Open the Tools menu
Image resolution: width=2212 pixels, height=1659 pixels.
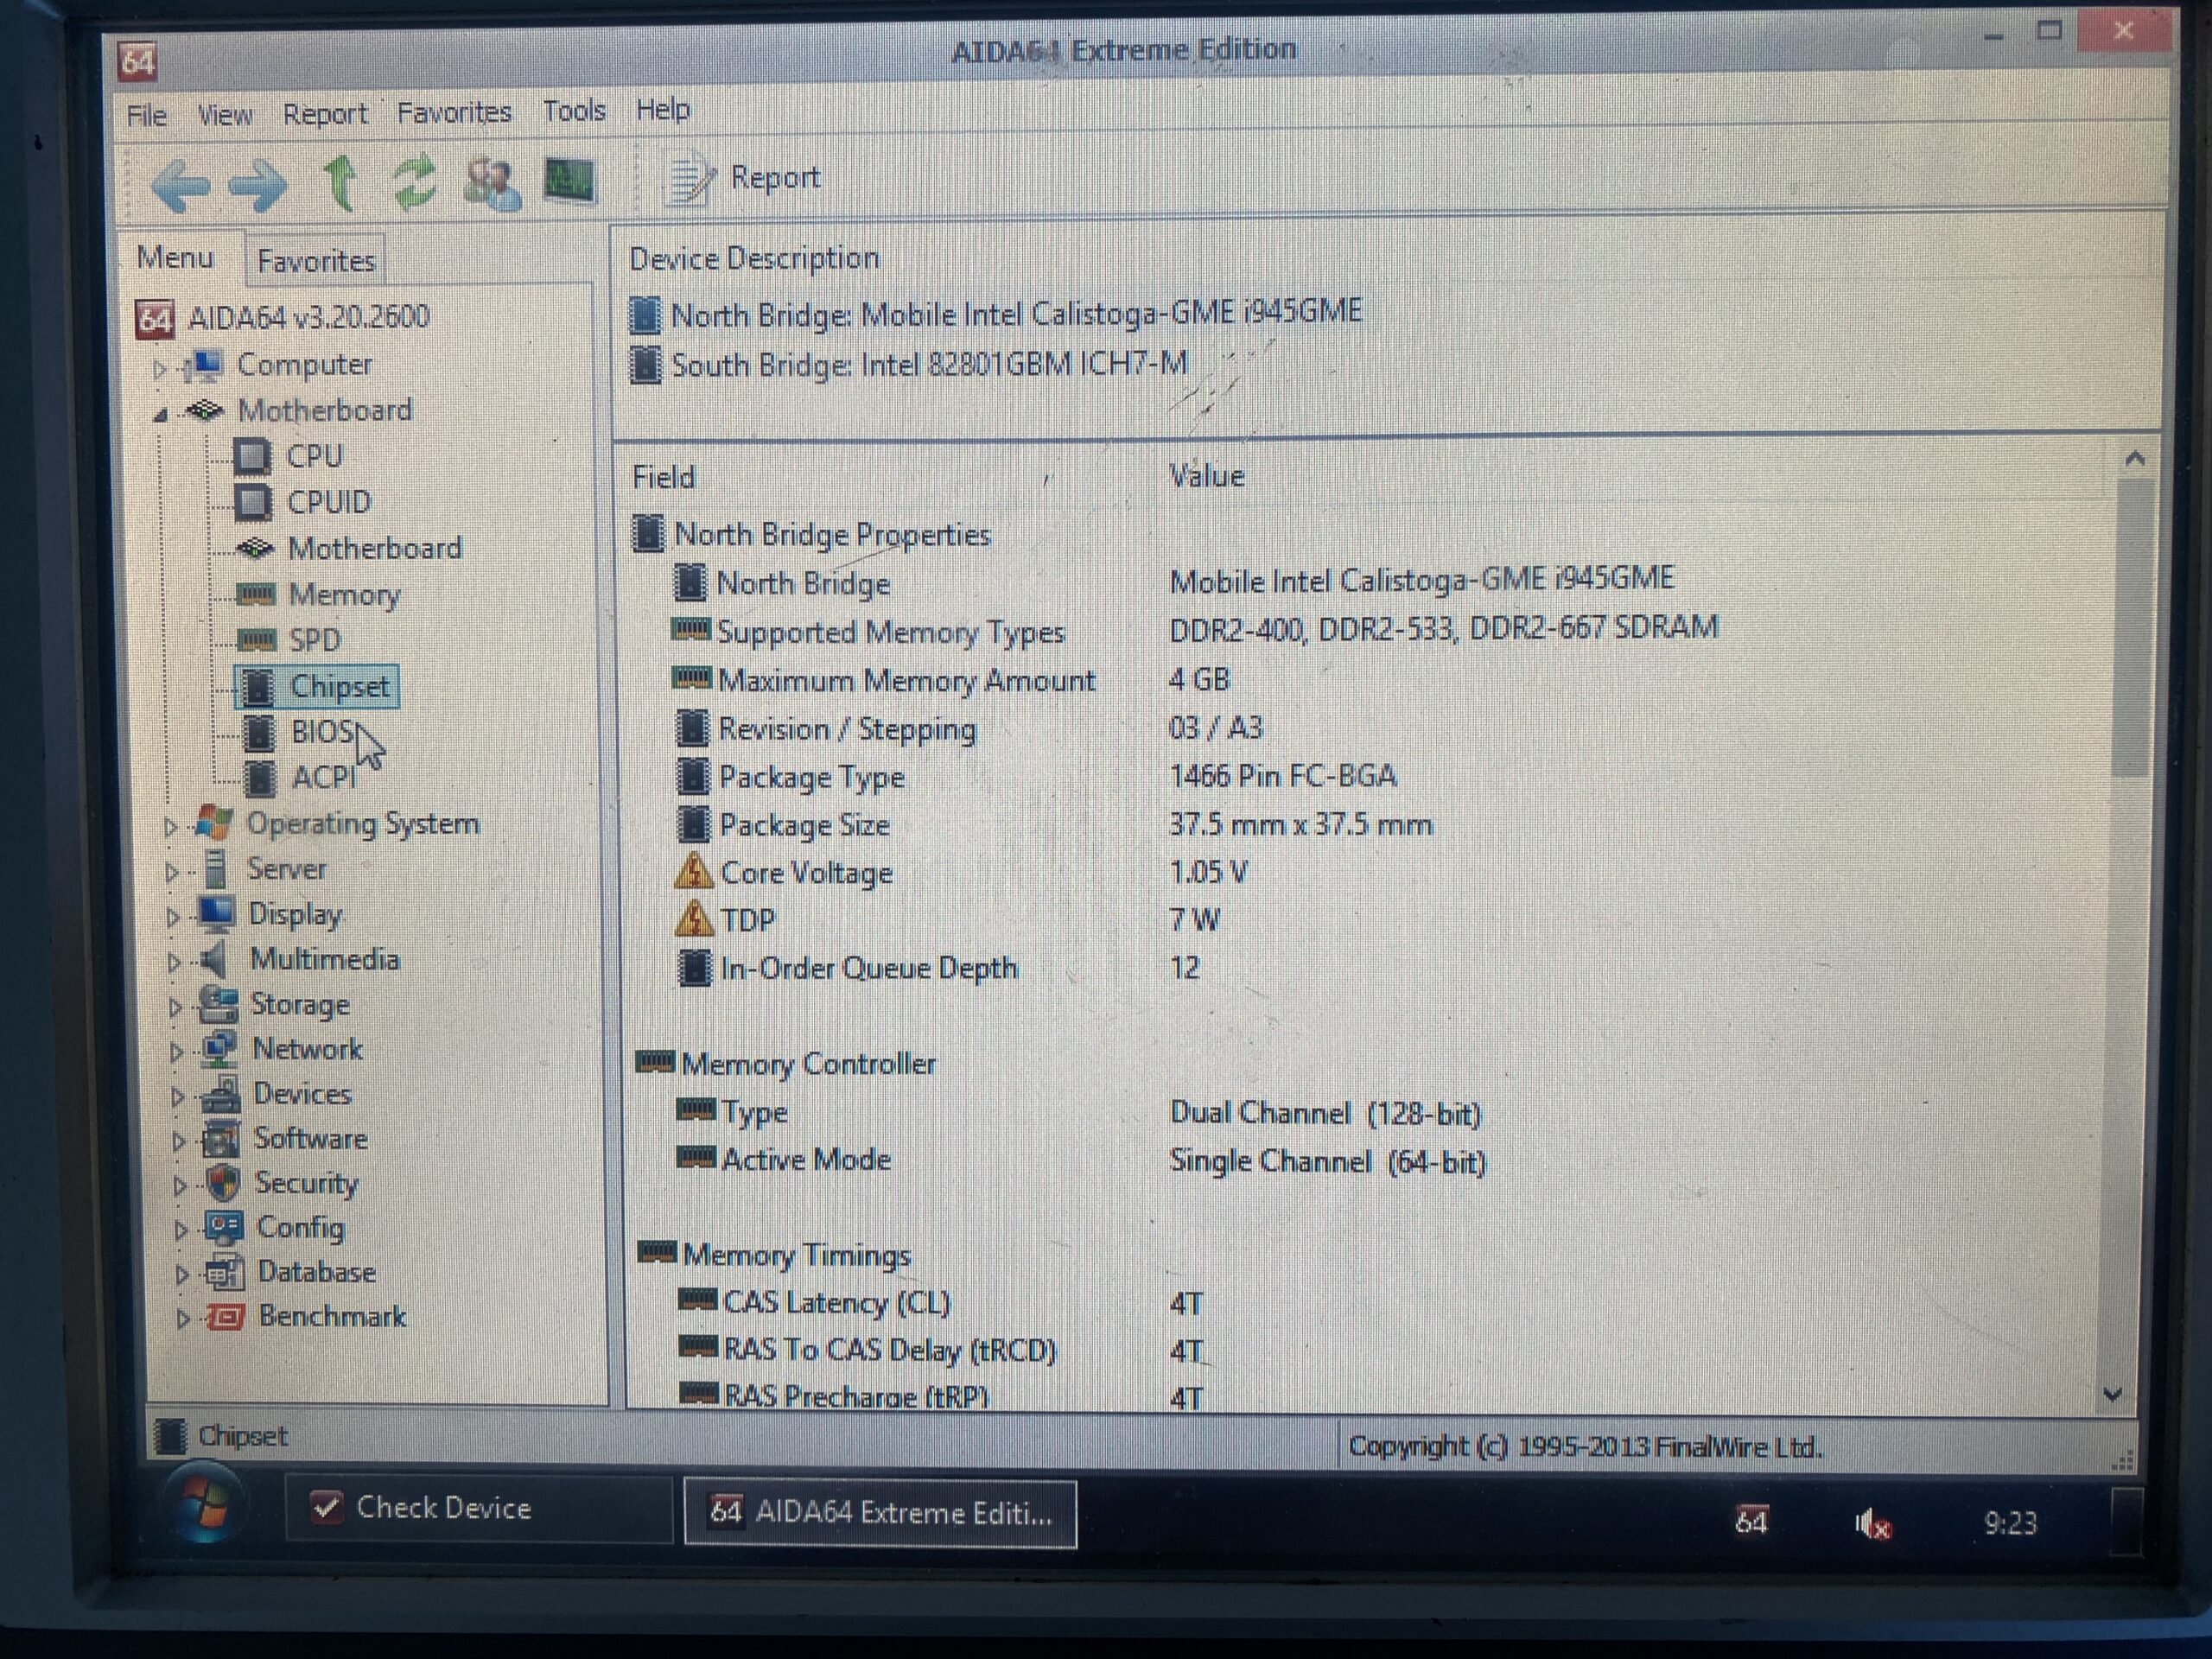pos(574,110)
